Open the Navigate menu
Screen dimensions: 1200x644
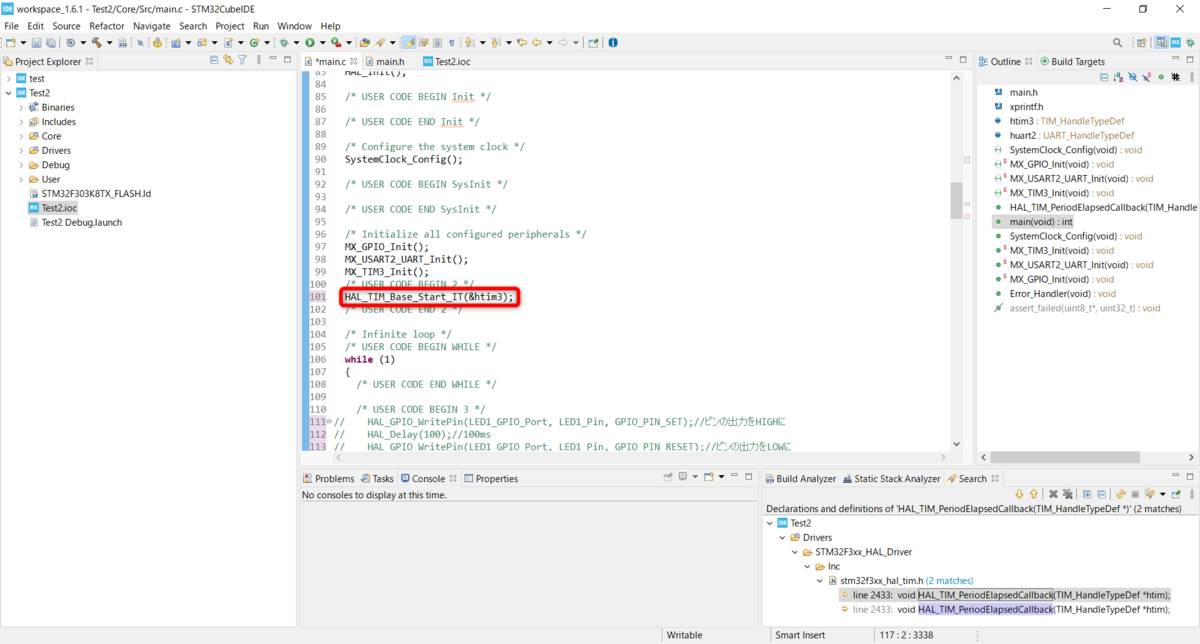(152, 26)
